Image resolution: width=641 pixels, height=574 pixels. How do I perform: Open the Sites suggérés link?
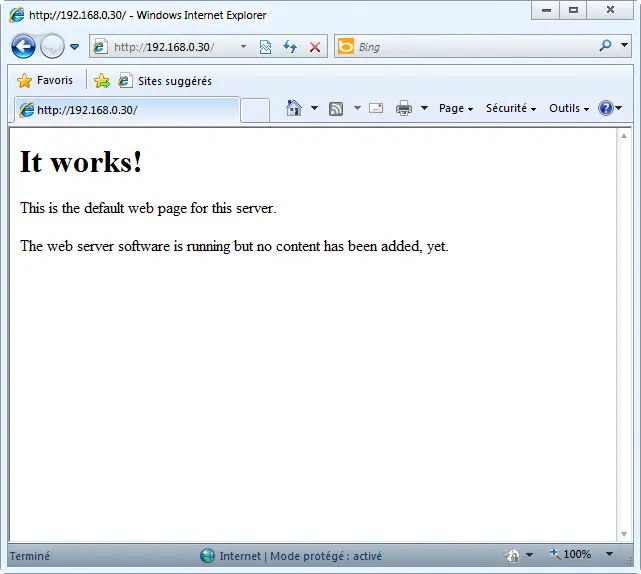(165, 81)
